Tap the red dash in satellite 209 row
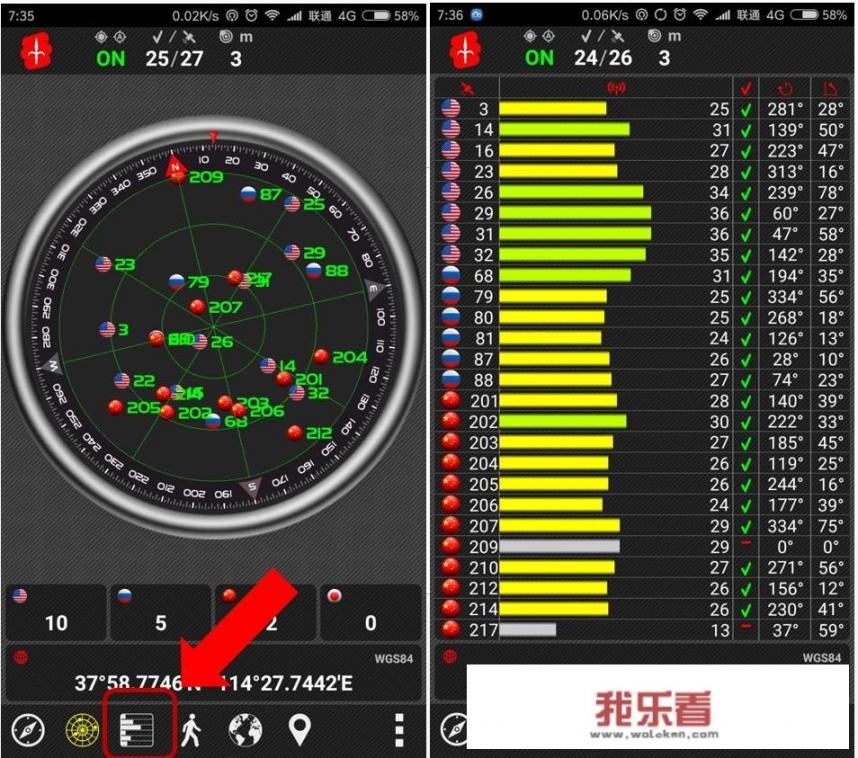 point(746,543)
